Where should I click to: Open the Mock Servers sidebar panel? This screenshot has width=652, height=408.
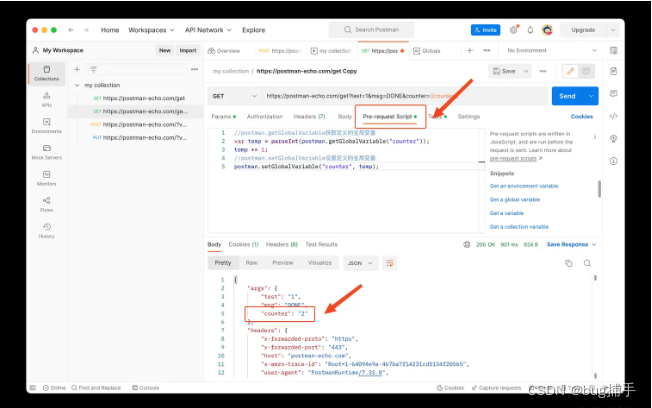[47, 152]
